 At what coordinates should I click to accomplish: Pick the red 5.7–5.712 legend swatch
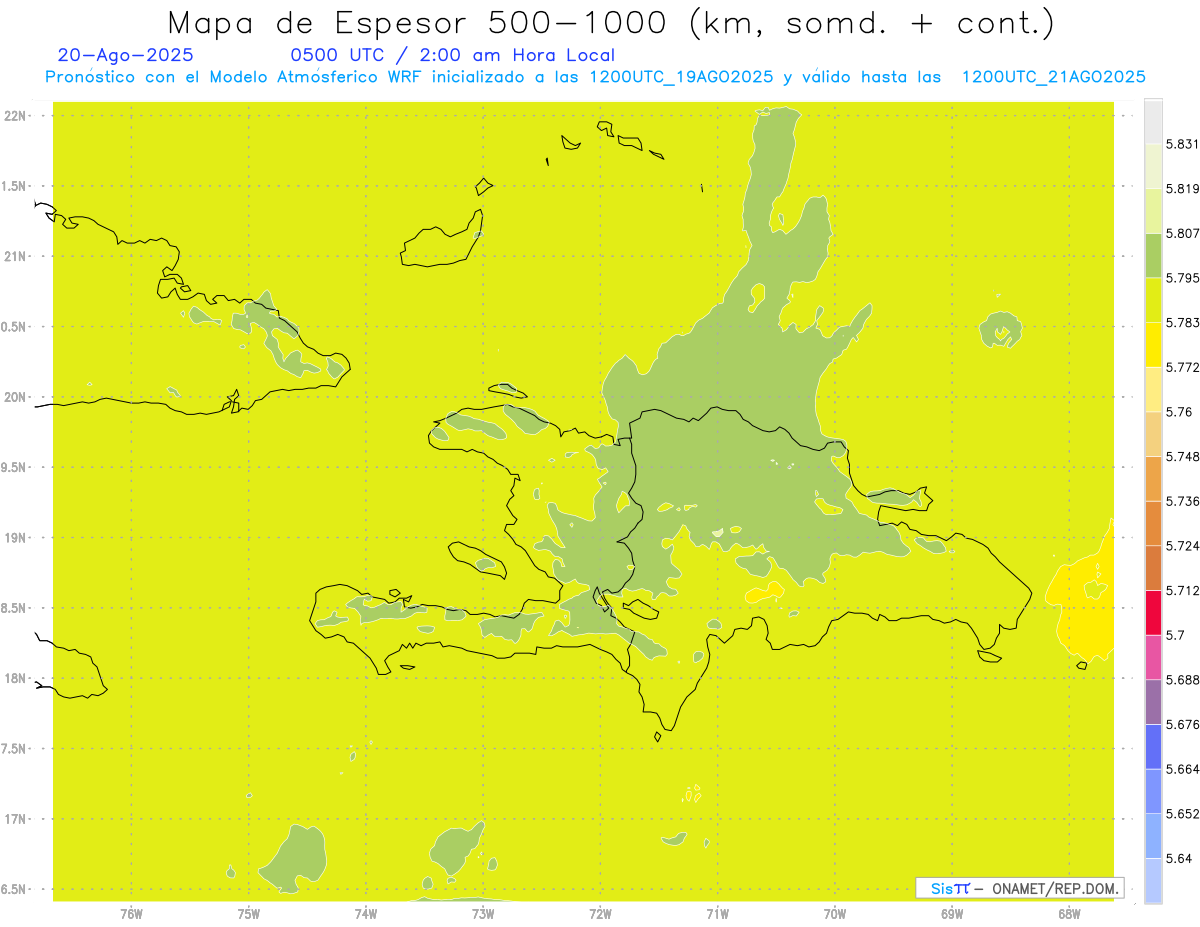pos(1153,612)
